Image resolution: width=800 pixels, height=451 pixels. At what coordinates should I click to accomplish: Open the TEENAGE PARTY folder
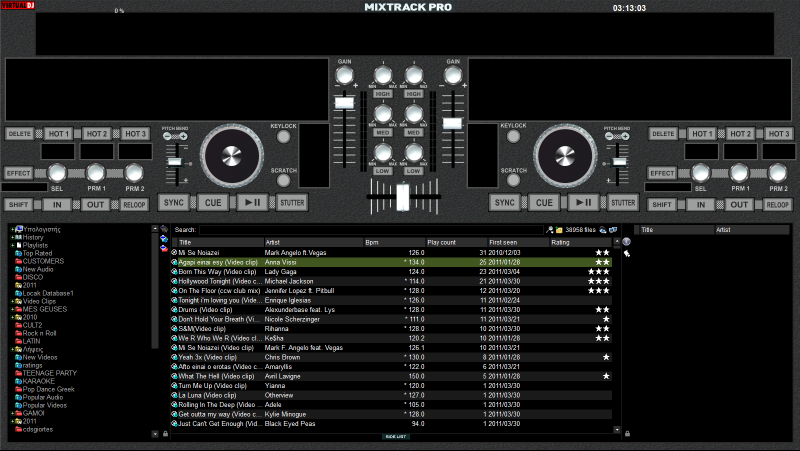click(x=49, y=373)
